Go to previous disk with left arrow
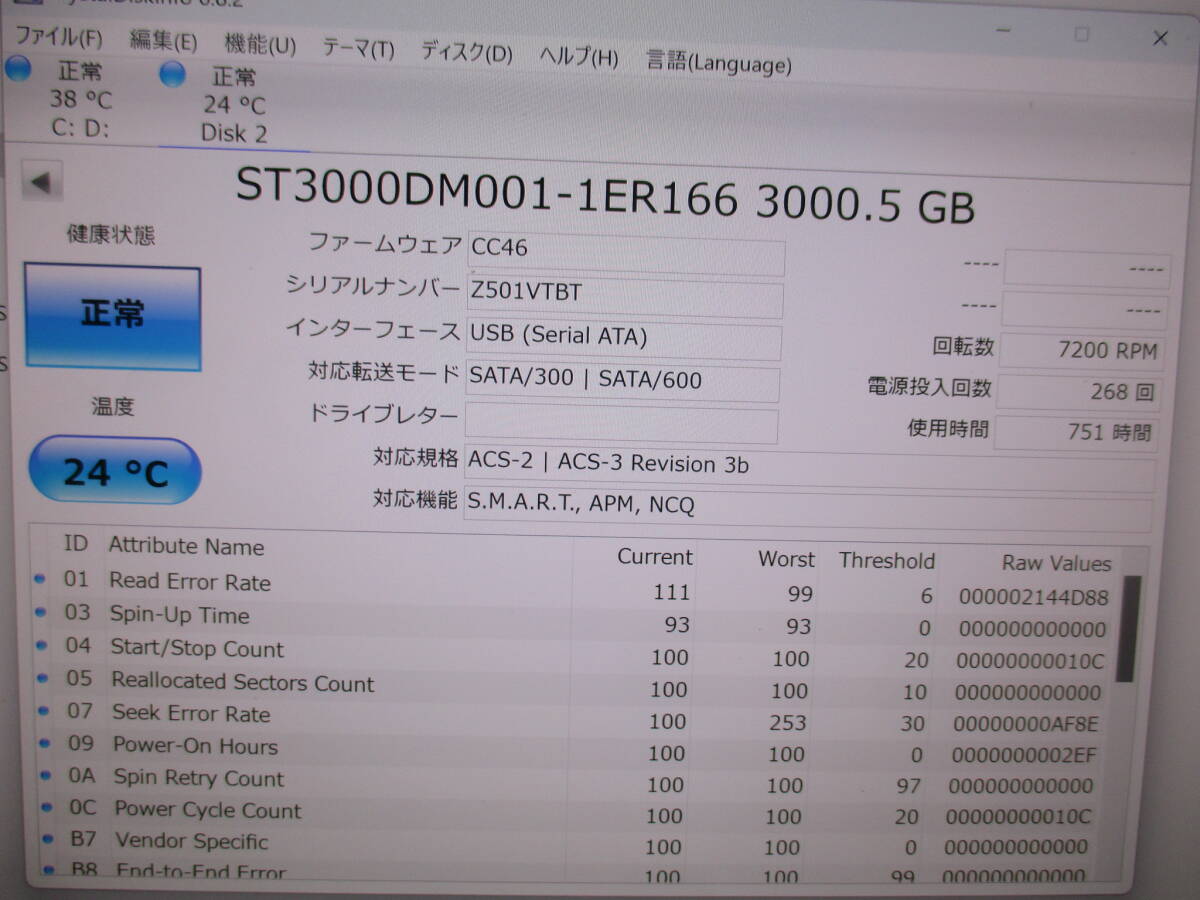This screenshot has height=900, width=1200. point(41,183)
